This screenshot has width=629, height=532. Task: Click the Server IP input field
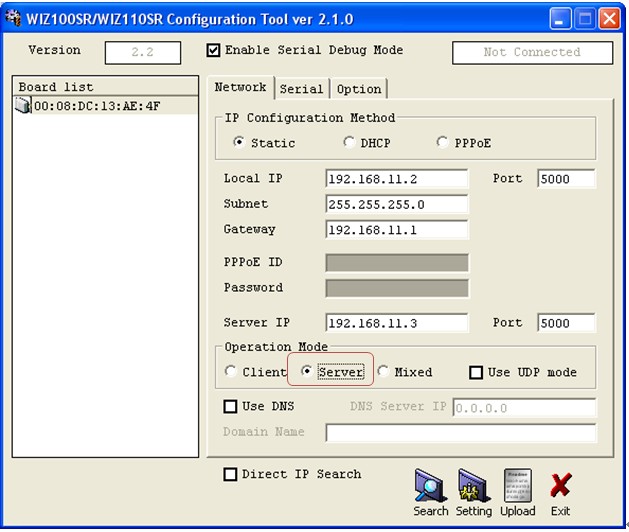[397, 323]
